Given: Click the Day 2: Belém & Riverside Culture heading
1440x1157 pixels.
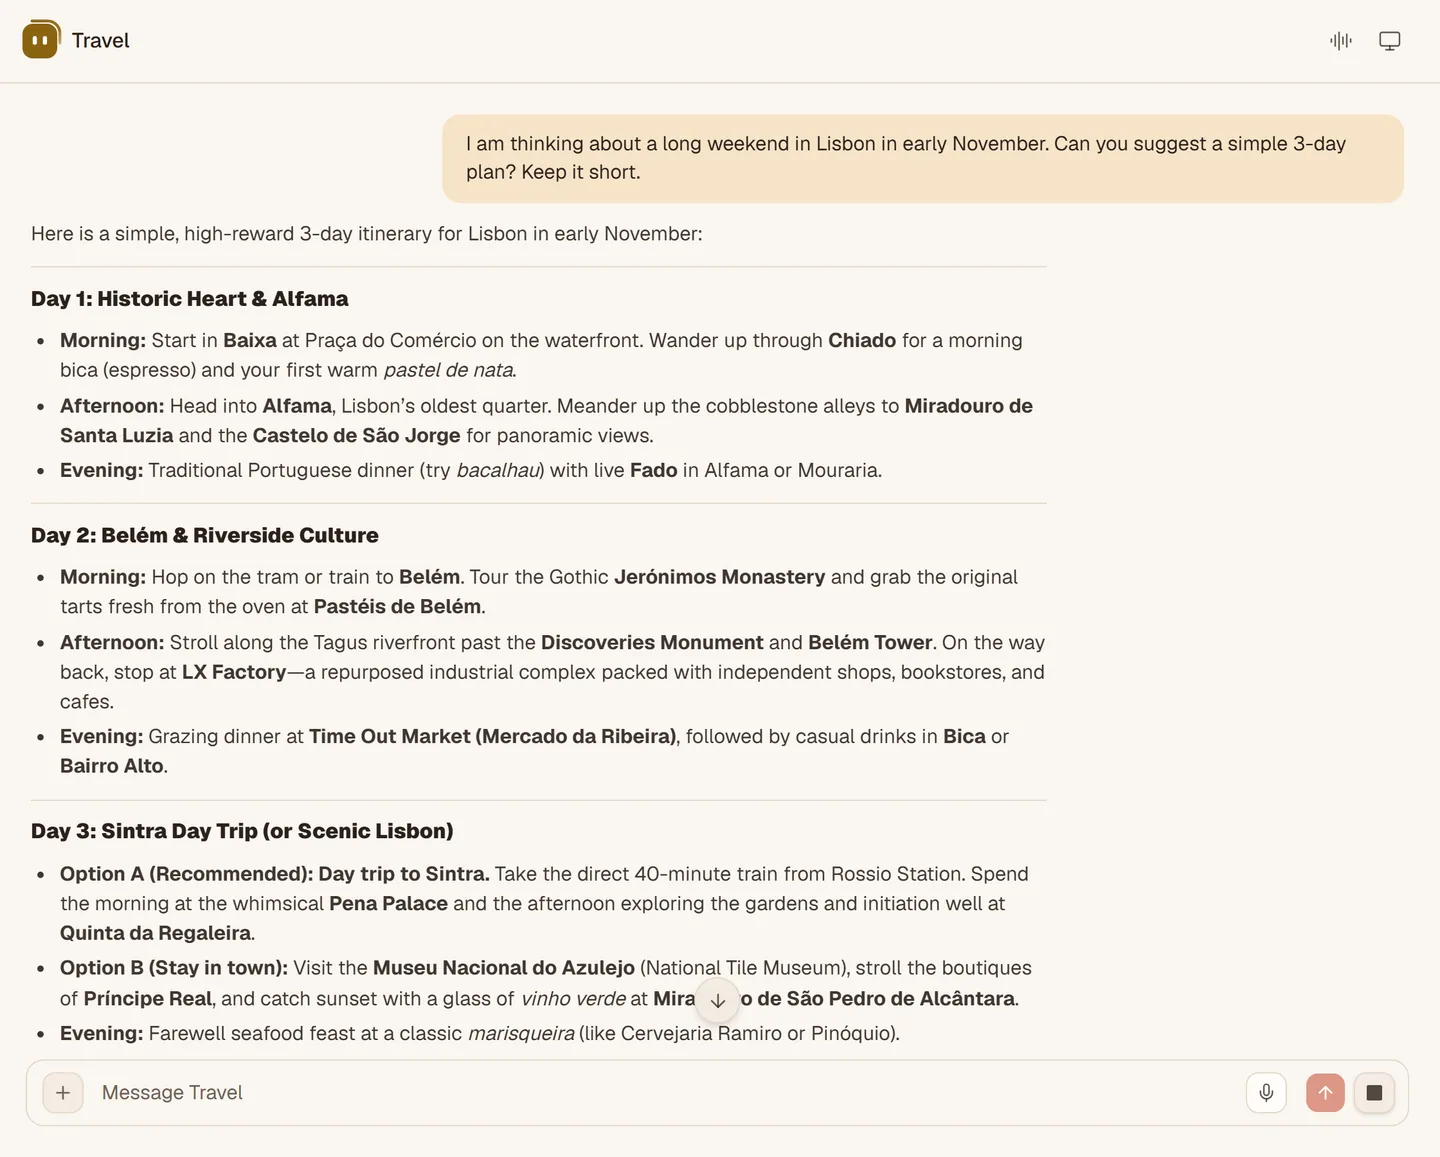Looking at the screenshot, I should (x=205, y=535).
